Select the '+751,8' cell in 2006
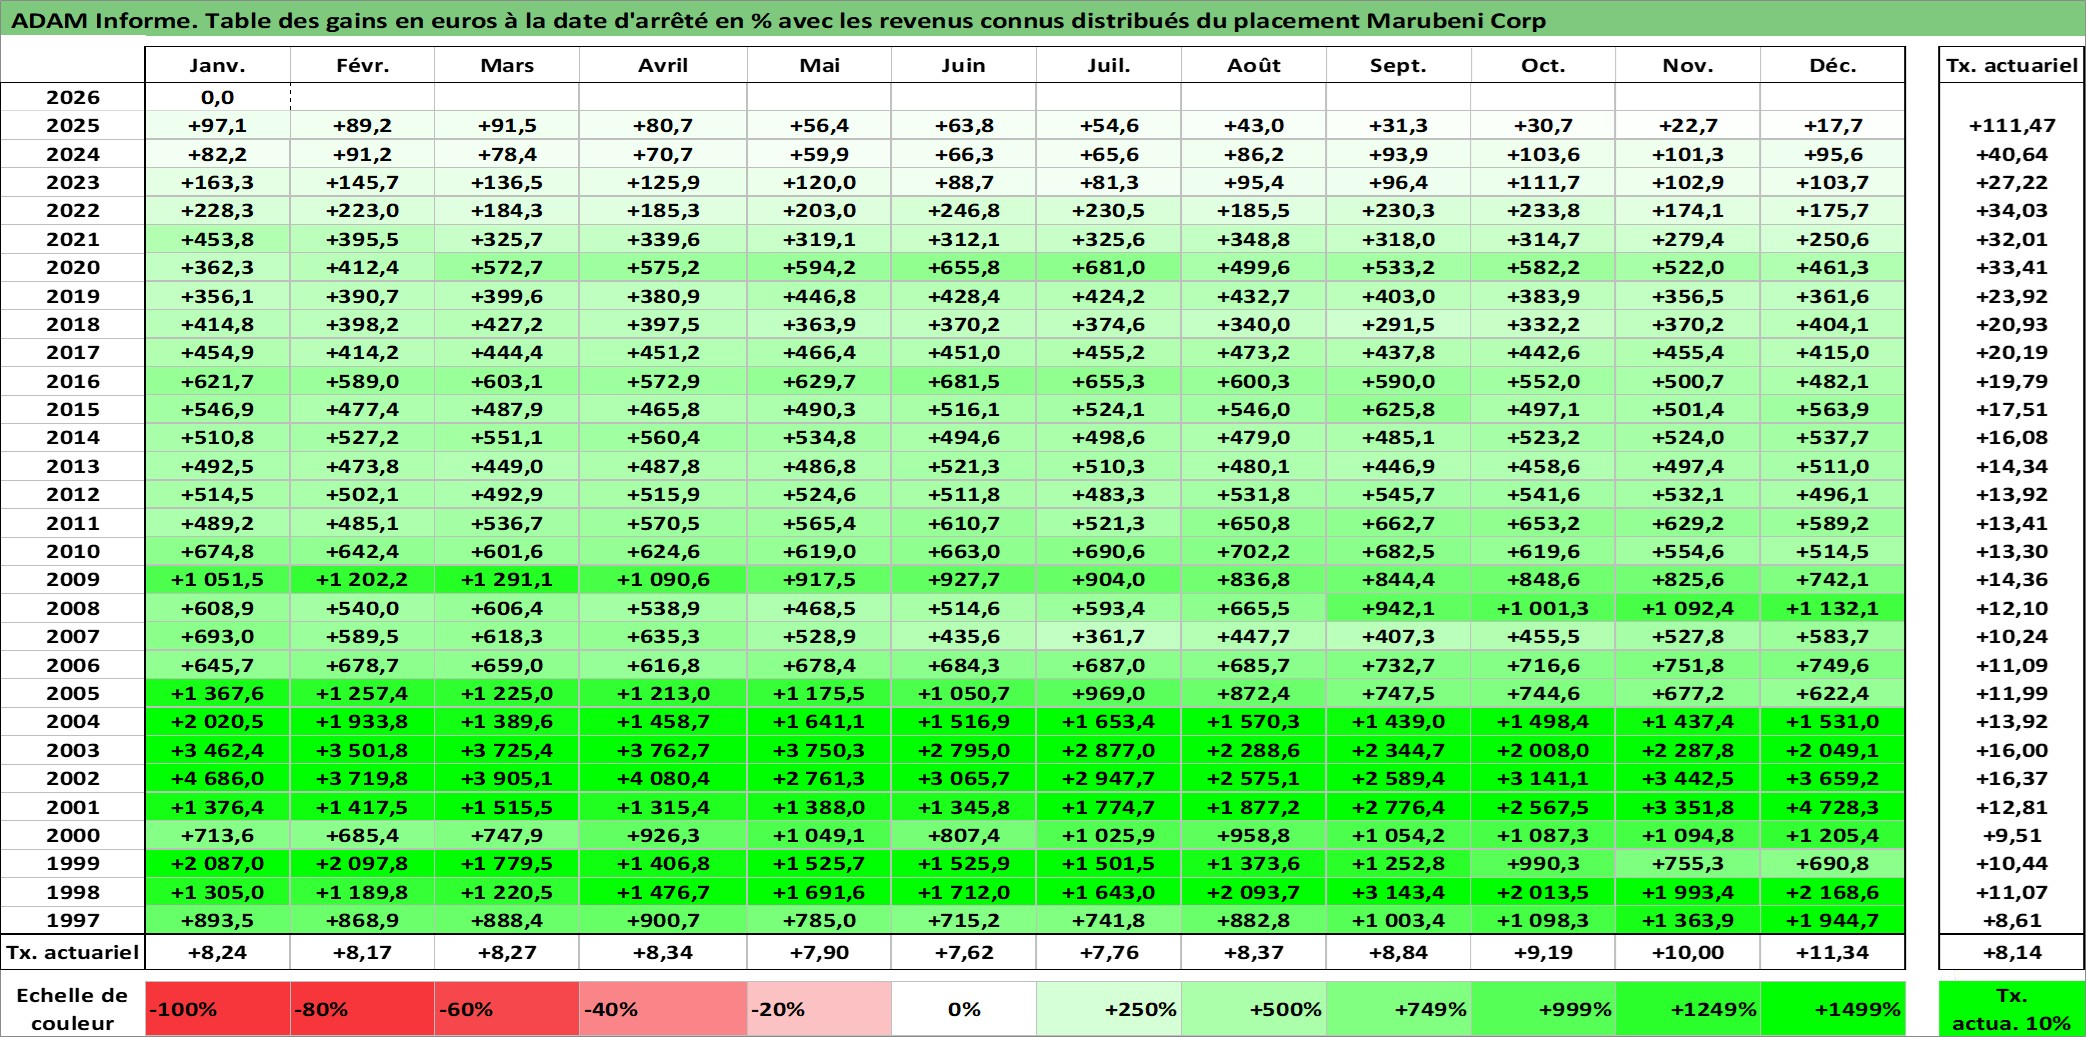Screen dimensions: 2086x1037 pos(1688,665)
